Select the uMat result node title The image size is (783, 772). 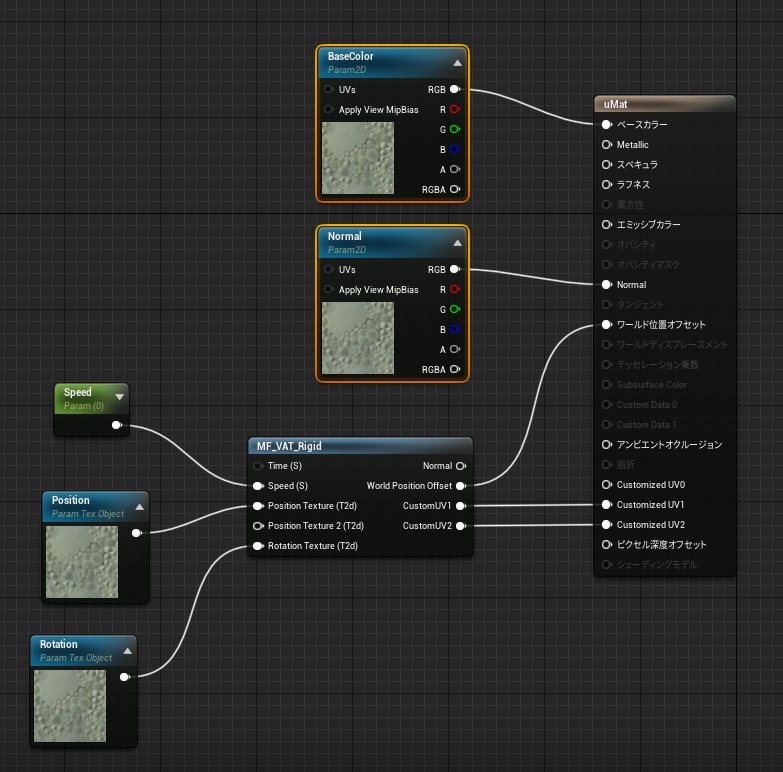pos(615,104)
